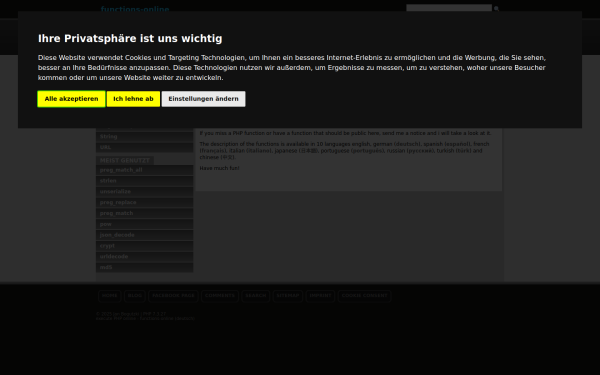Open COMMENTS footer link
The width and height of the screenshot is (600, 375).
coord(220,296)
